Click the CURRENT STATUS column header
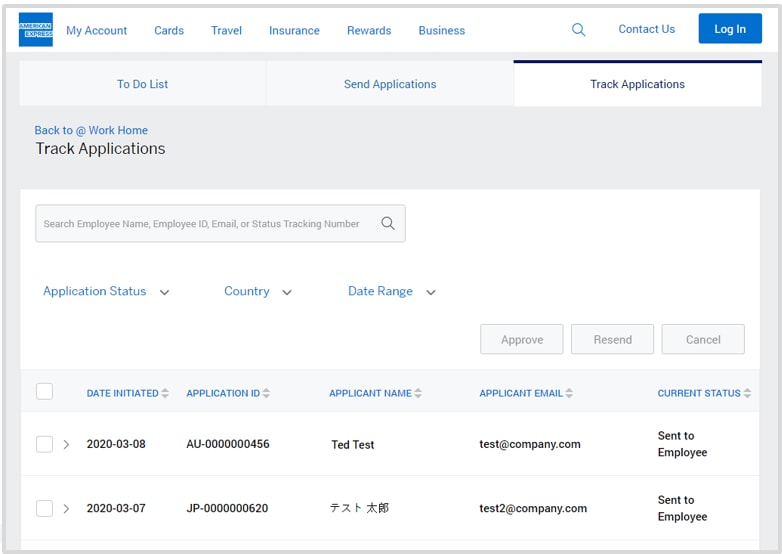Image resolution: width=782 pixels, height=554 pixels. (699, 393)
